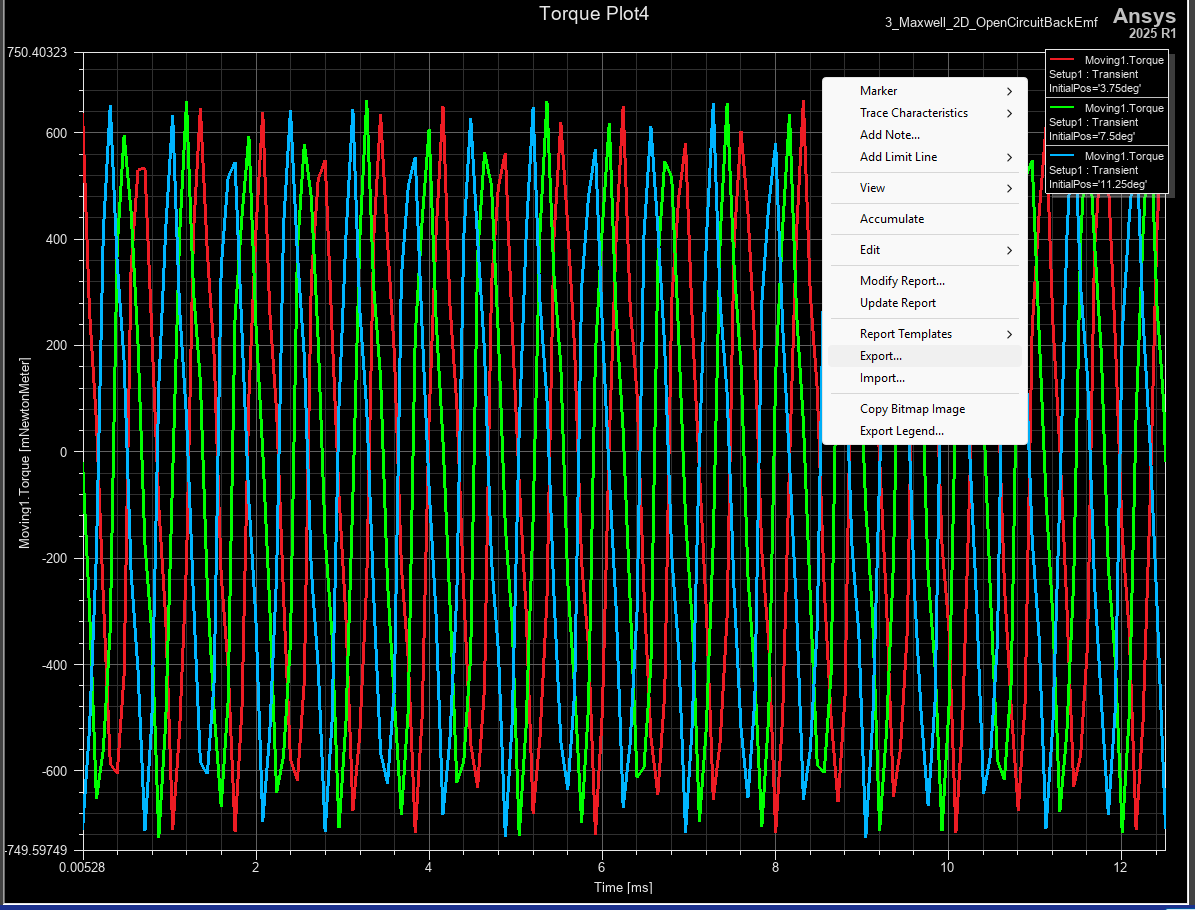Image resolution: width=1195 pixels, height=910 pixels.
Task: Open the View submenu
Action: (872, 188)
